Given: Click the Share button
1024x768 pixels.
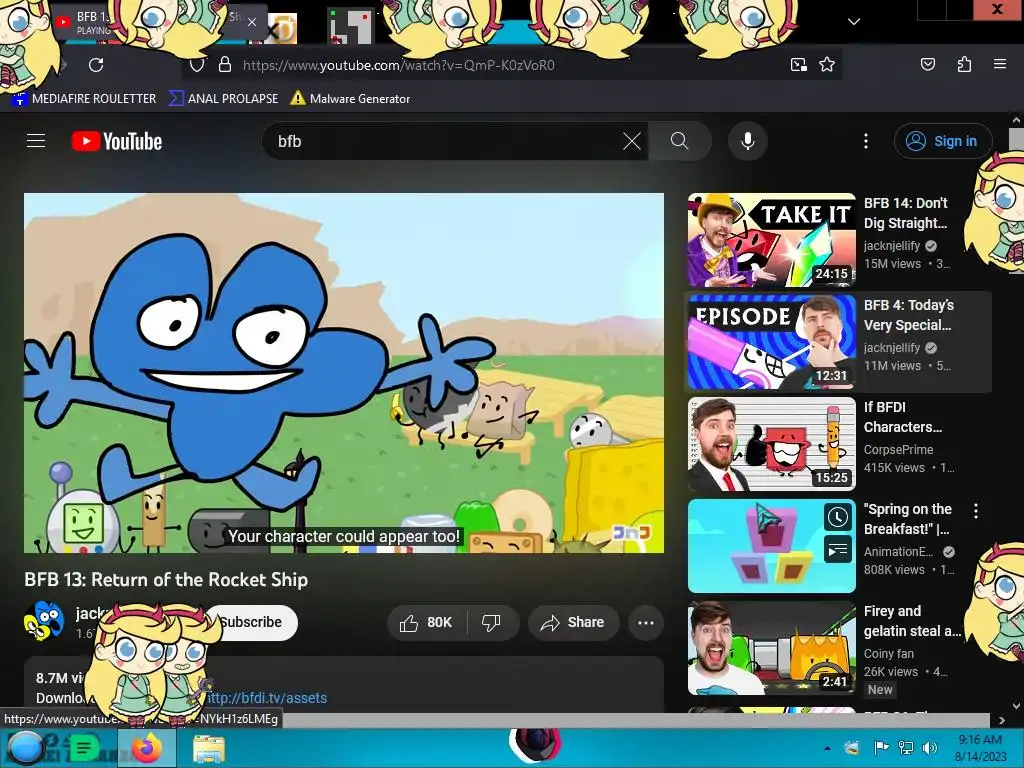Looking at the screenshot, I should click(x=573, y=622).
